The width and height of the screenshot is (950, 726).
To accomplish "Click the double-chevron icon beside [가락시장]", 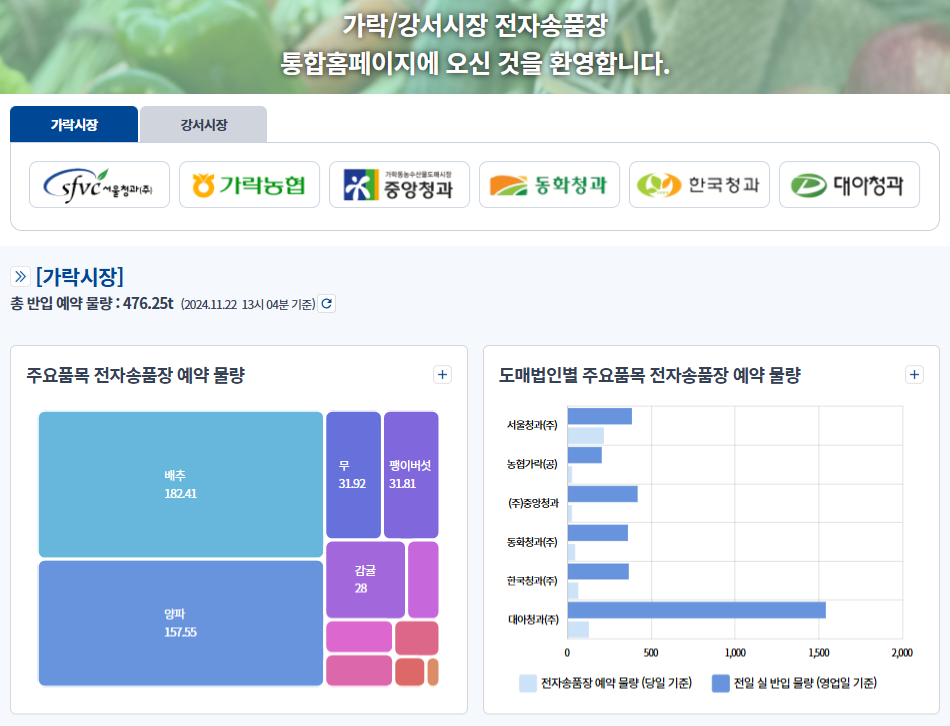I will tap(20, 277).
